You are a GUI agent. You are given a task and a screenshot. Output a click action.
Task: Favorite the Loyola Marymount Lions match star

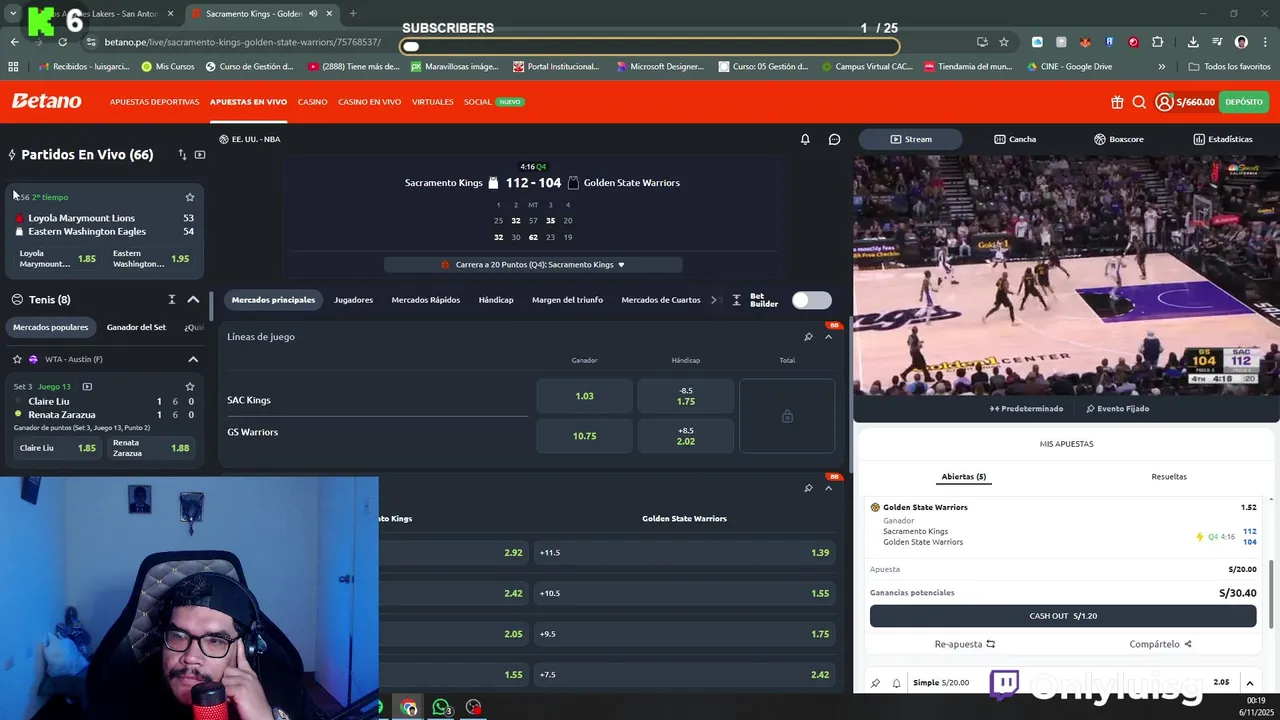190,197
